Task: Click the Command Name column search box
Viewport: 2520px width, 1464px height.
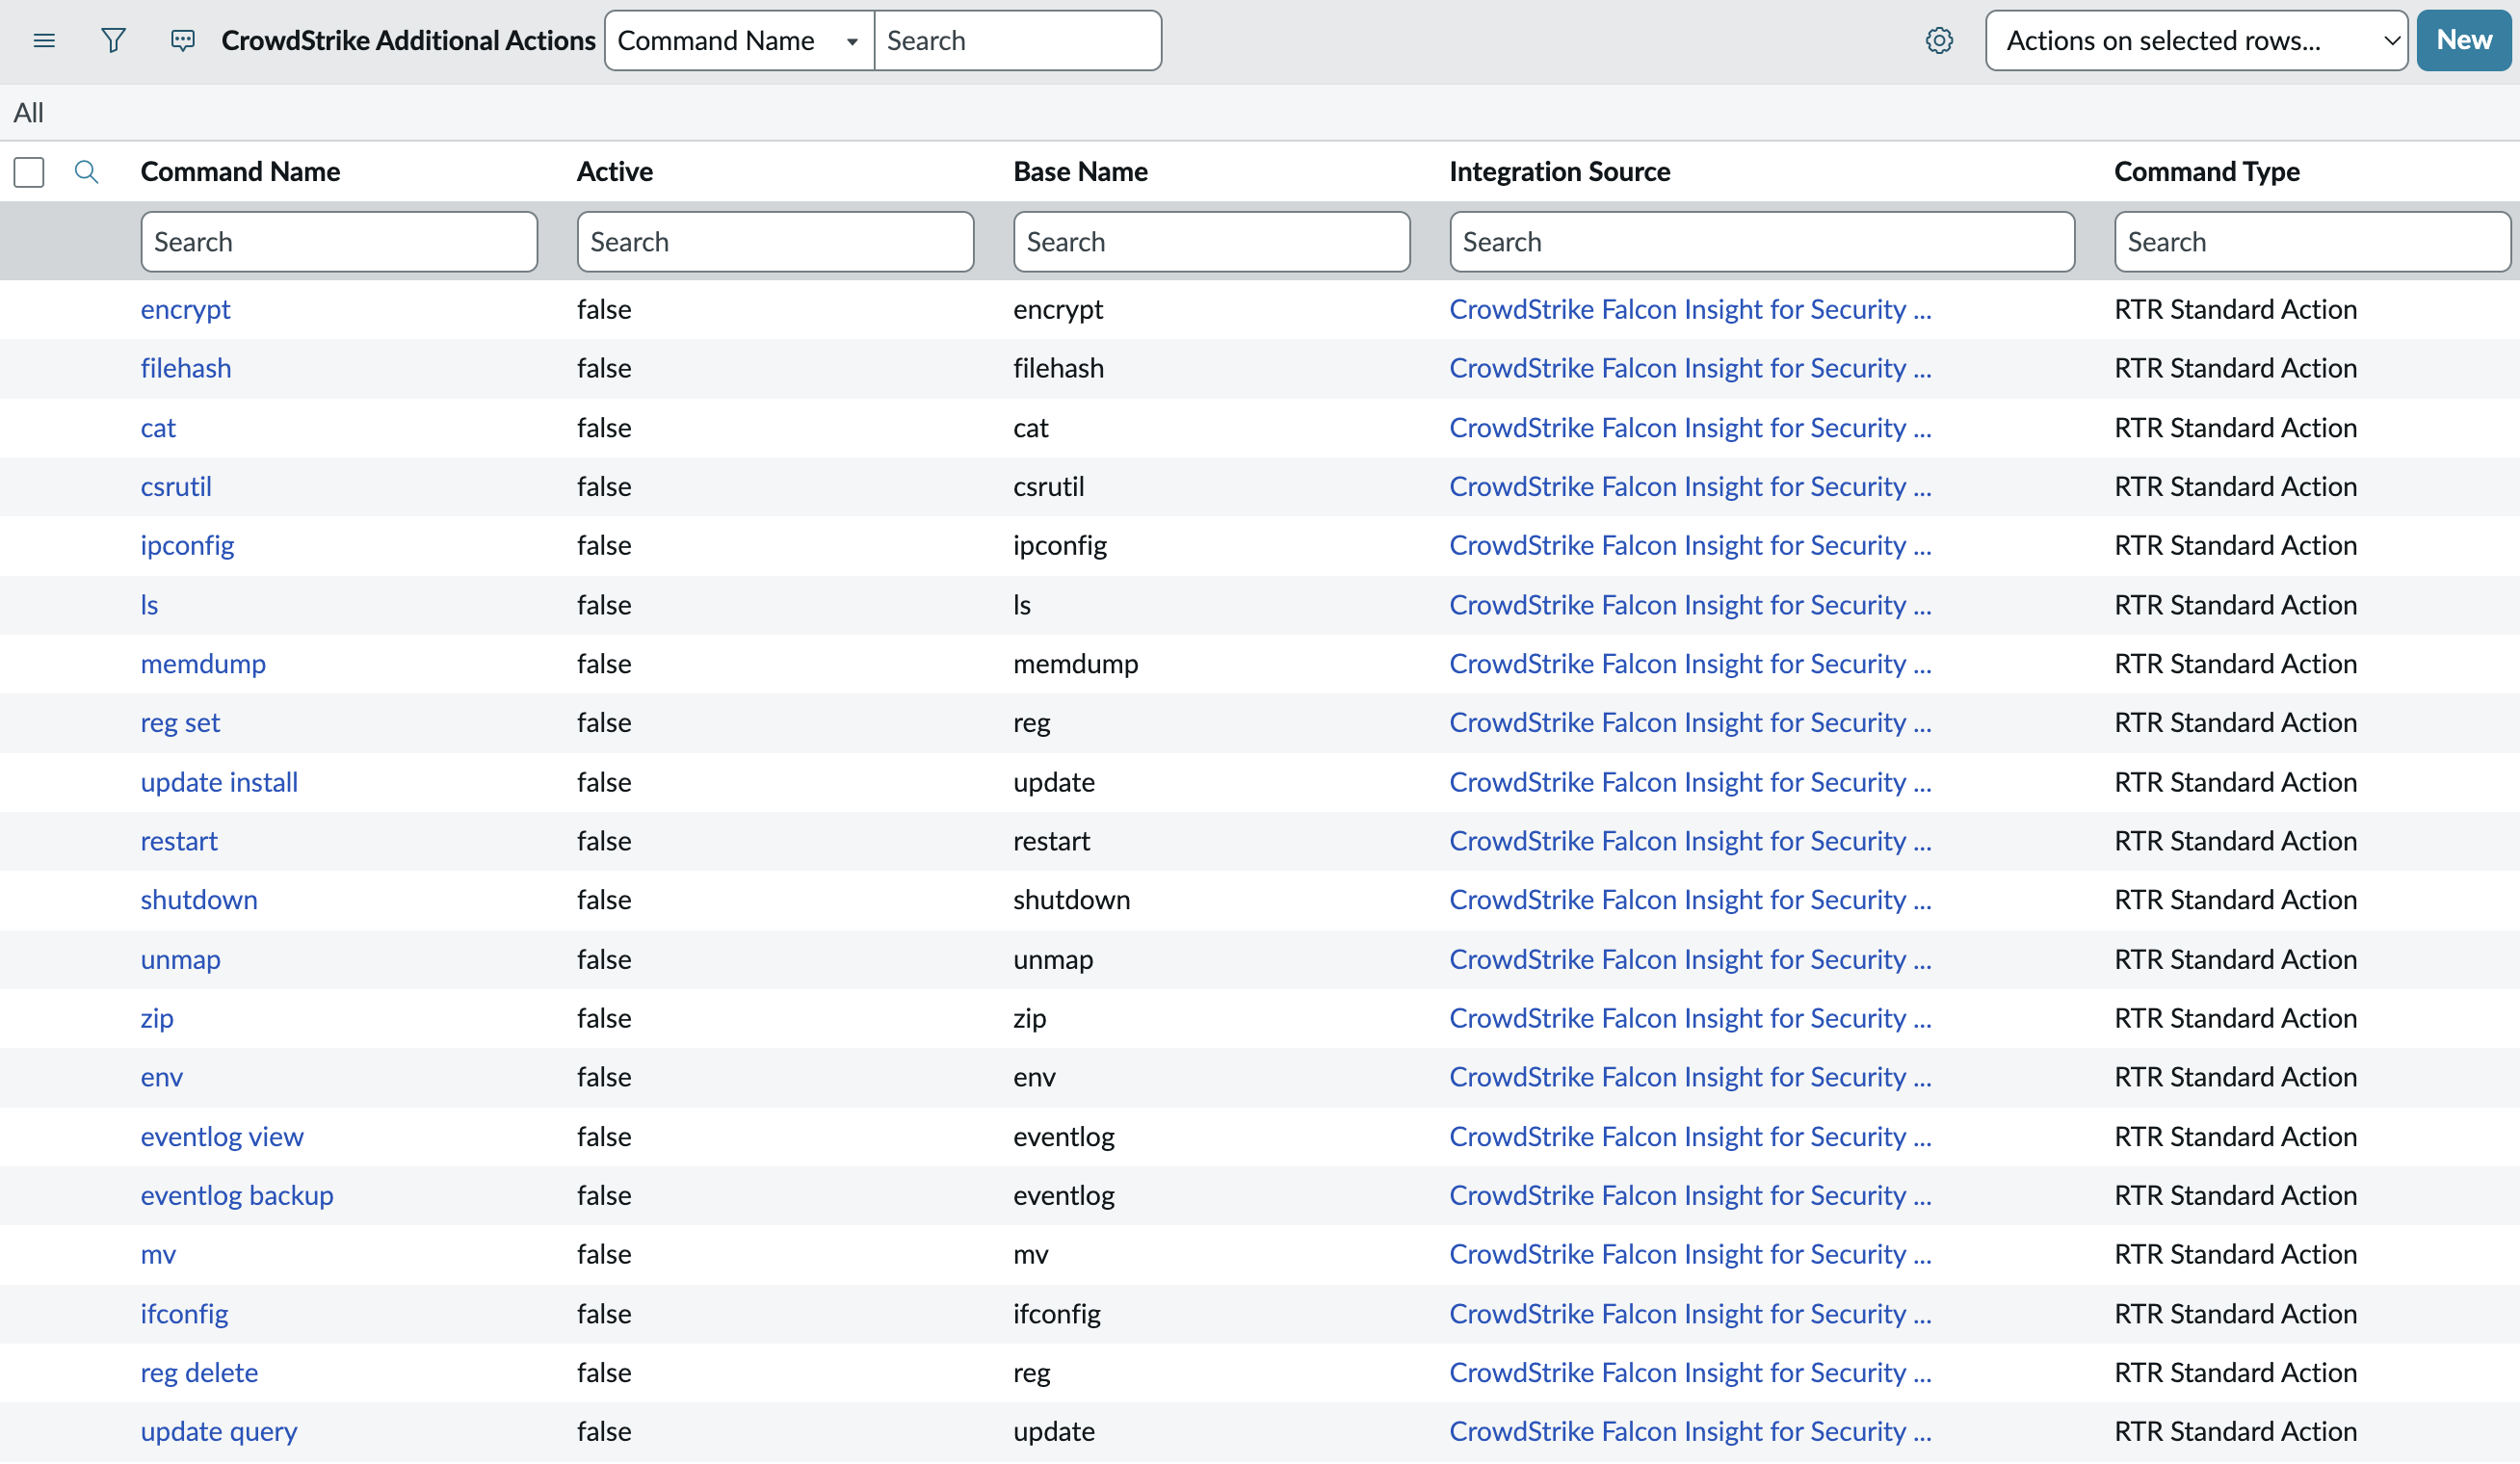Action: click(339, 242)
